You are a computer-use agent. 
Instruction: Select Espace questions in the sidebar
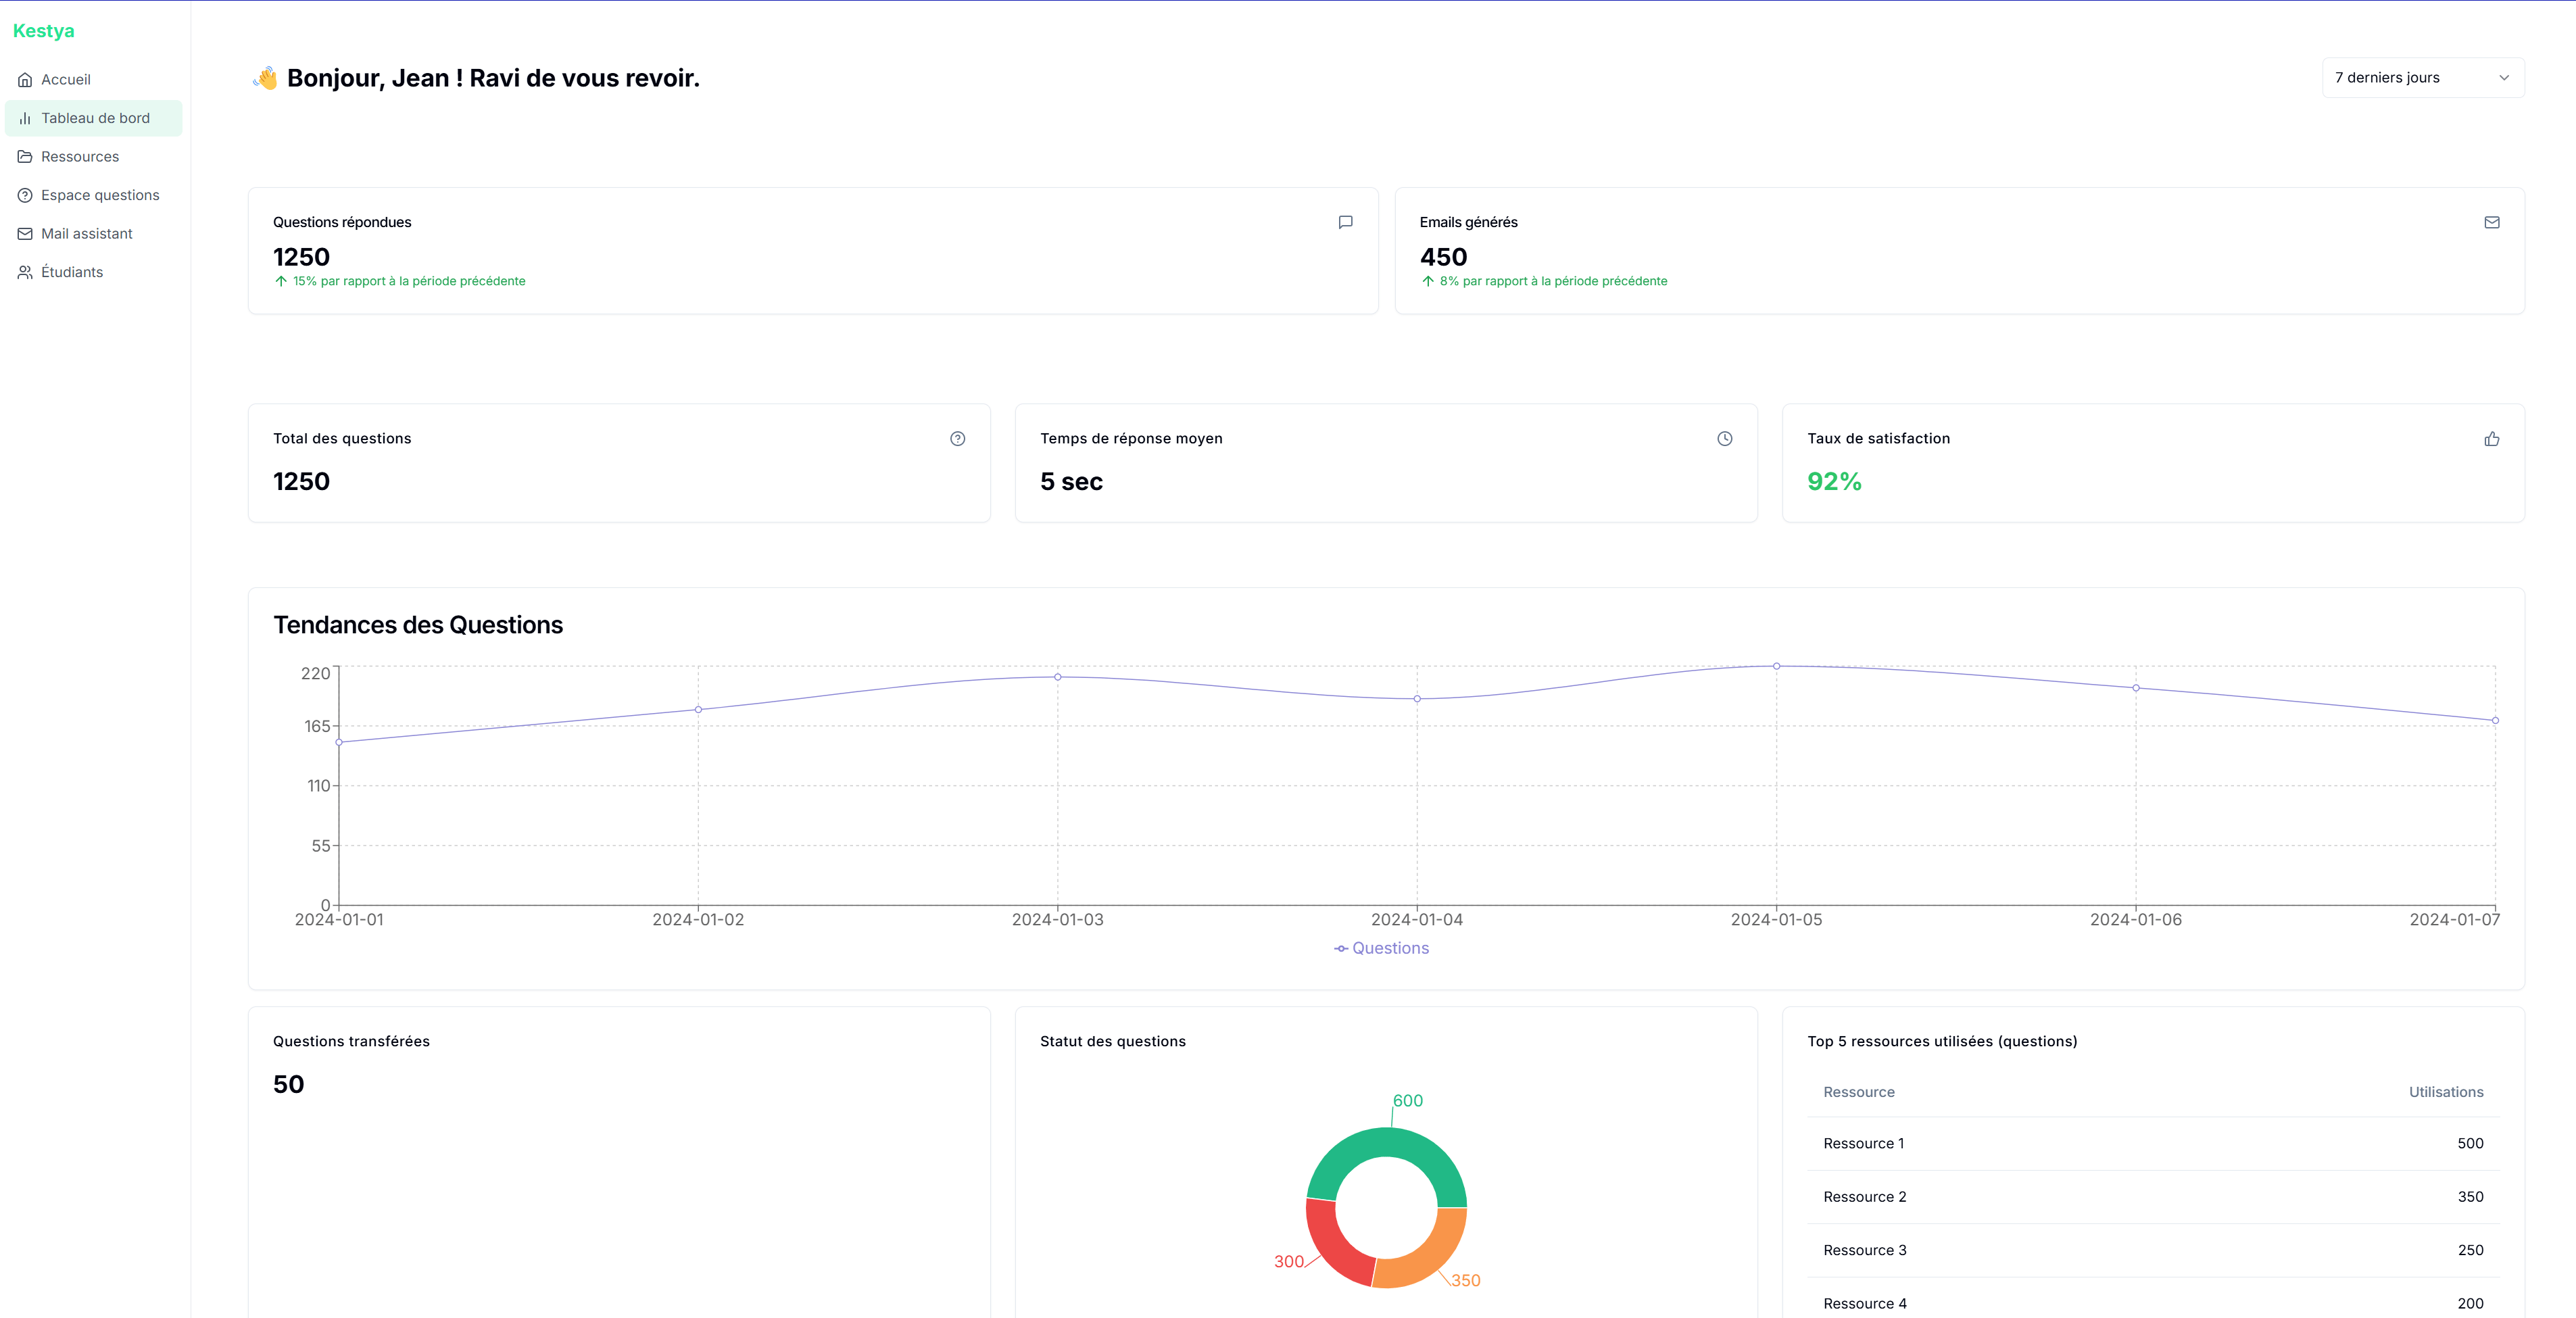(x=100, y=195)
